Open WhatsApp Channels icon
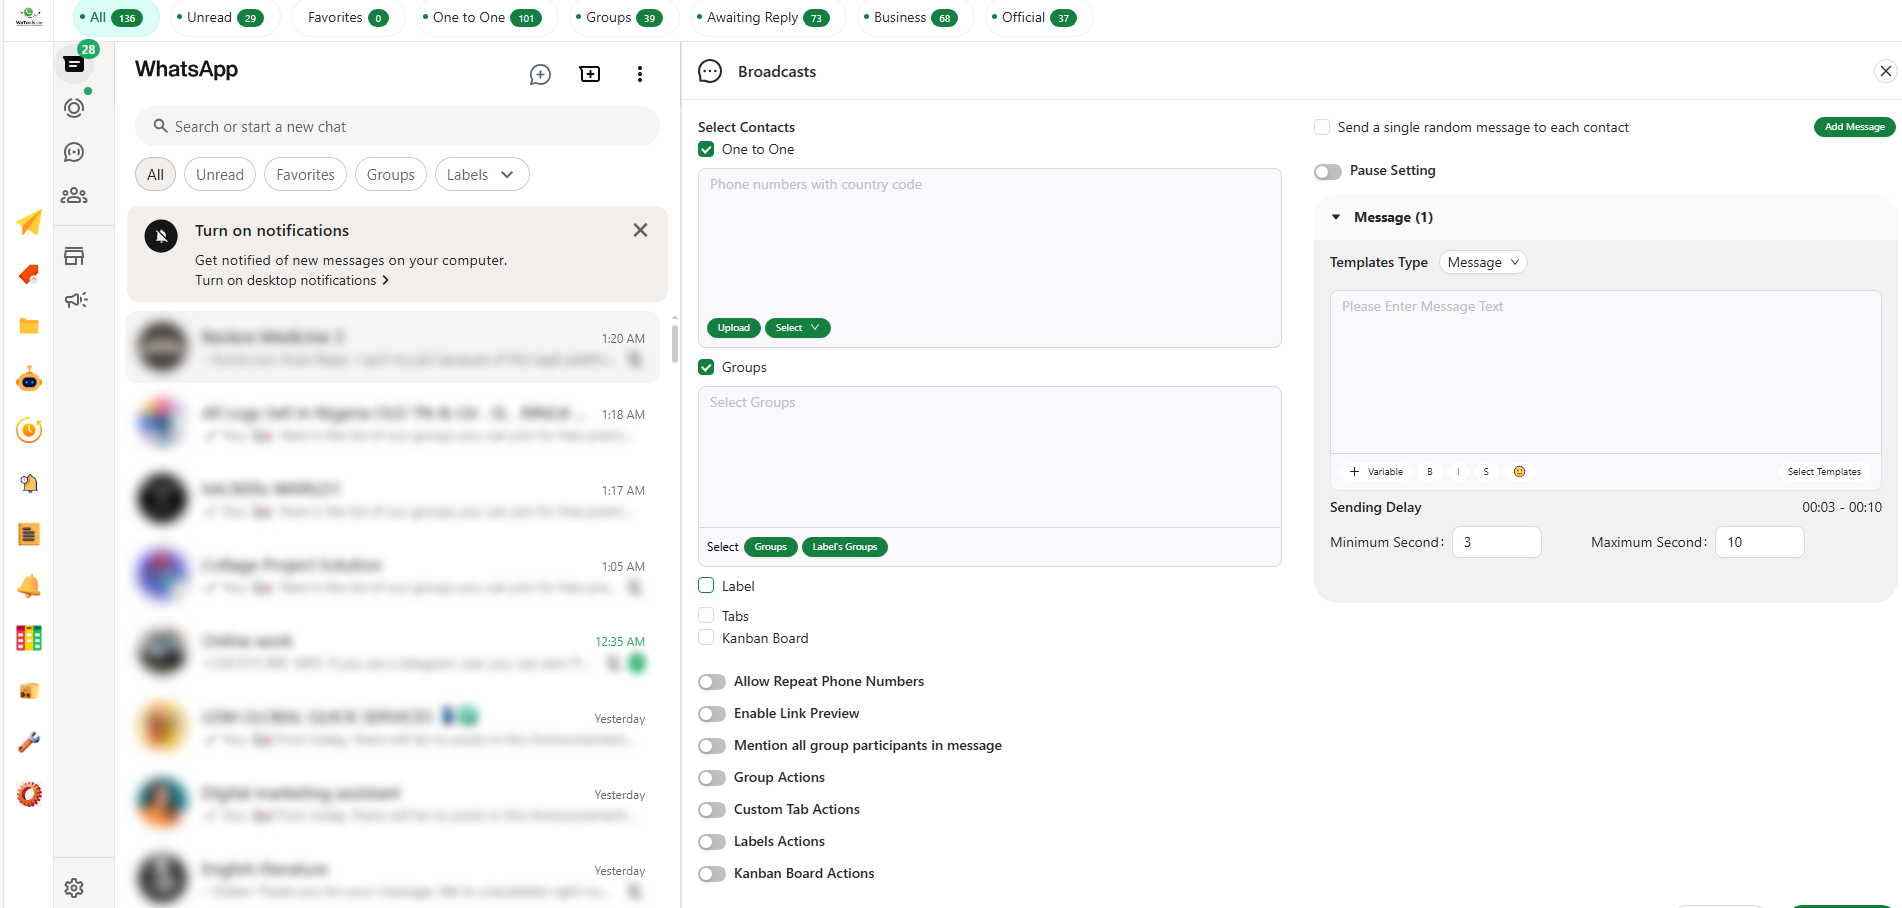The width and height of the screenshot is (1902, 908). (74, 152)
